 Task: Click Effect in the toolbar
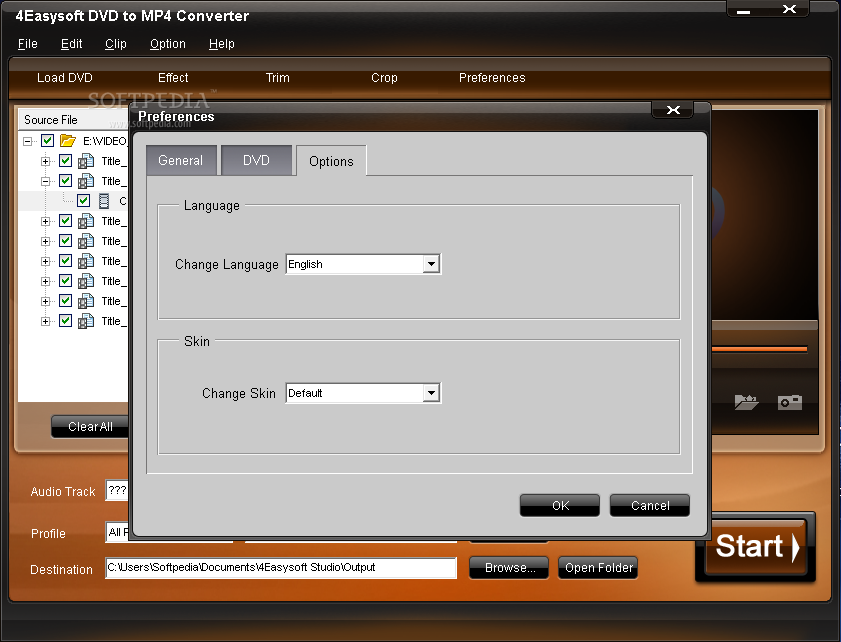pos(173,78)
